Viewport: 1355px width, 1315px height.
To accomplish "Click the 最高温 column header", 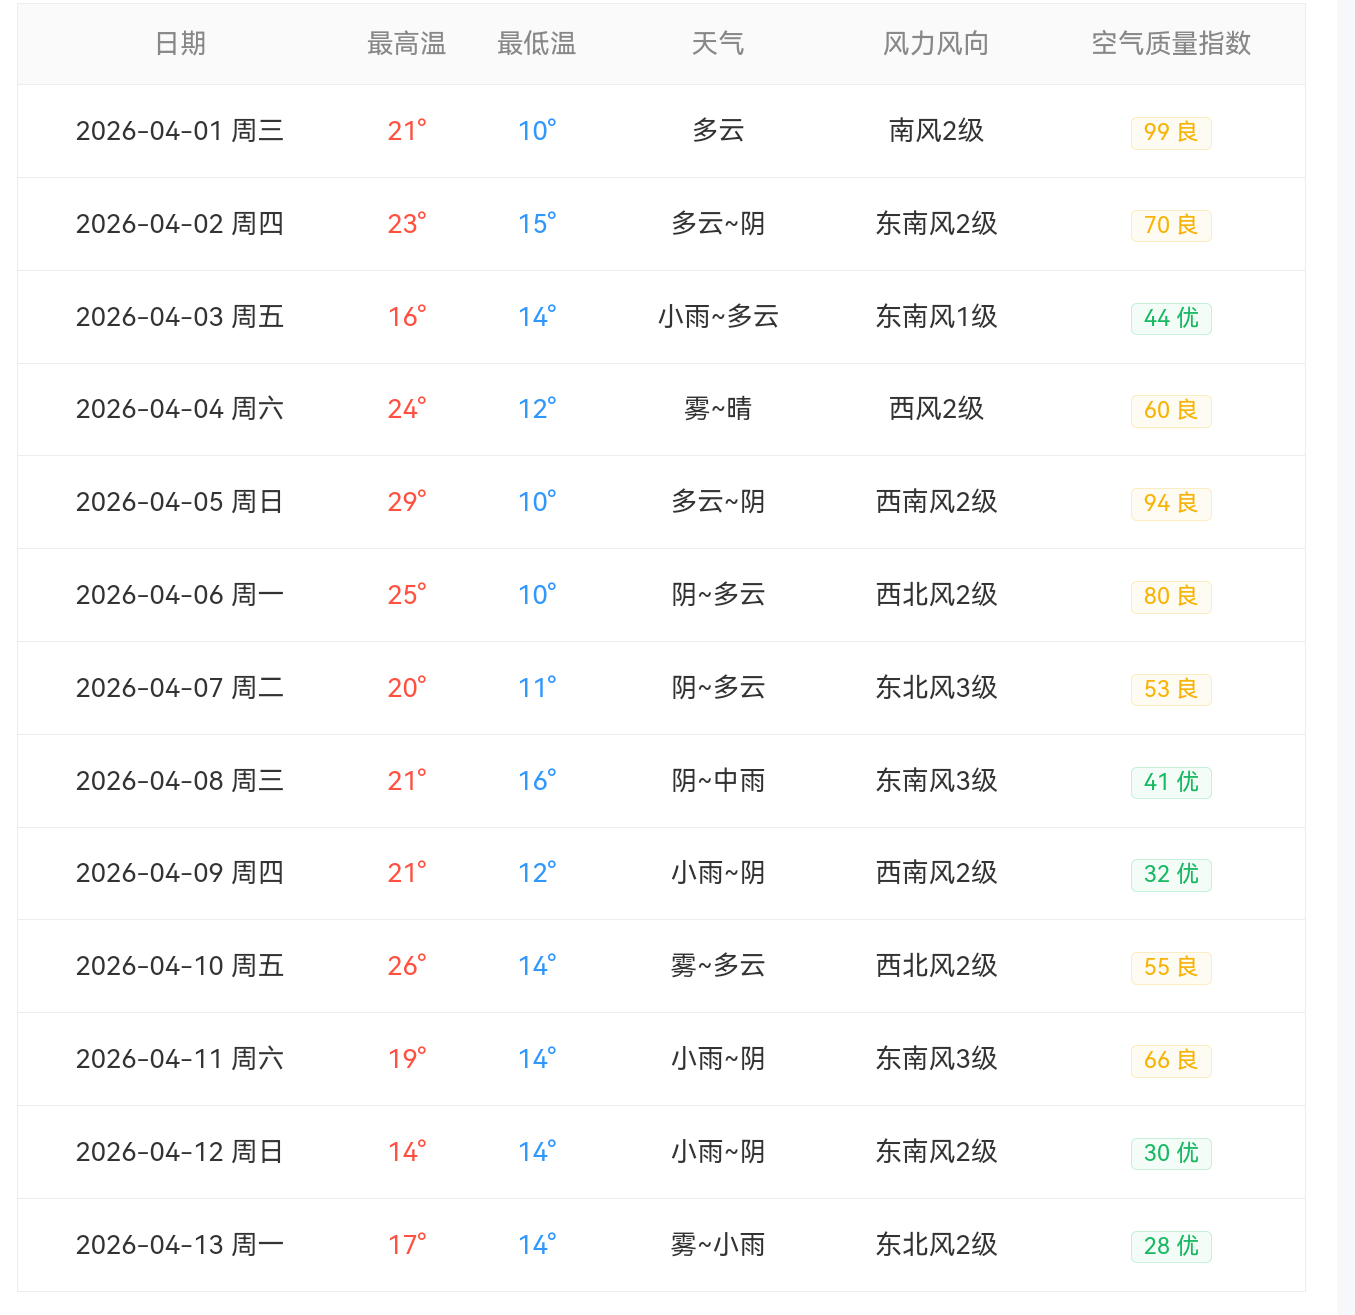I will click(406, 43).
